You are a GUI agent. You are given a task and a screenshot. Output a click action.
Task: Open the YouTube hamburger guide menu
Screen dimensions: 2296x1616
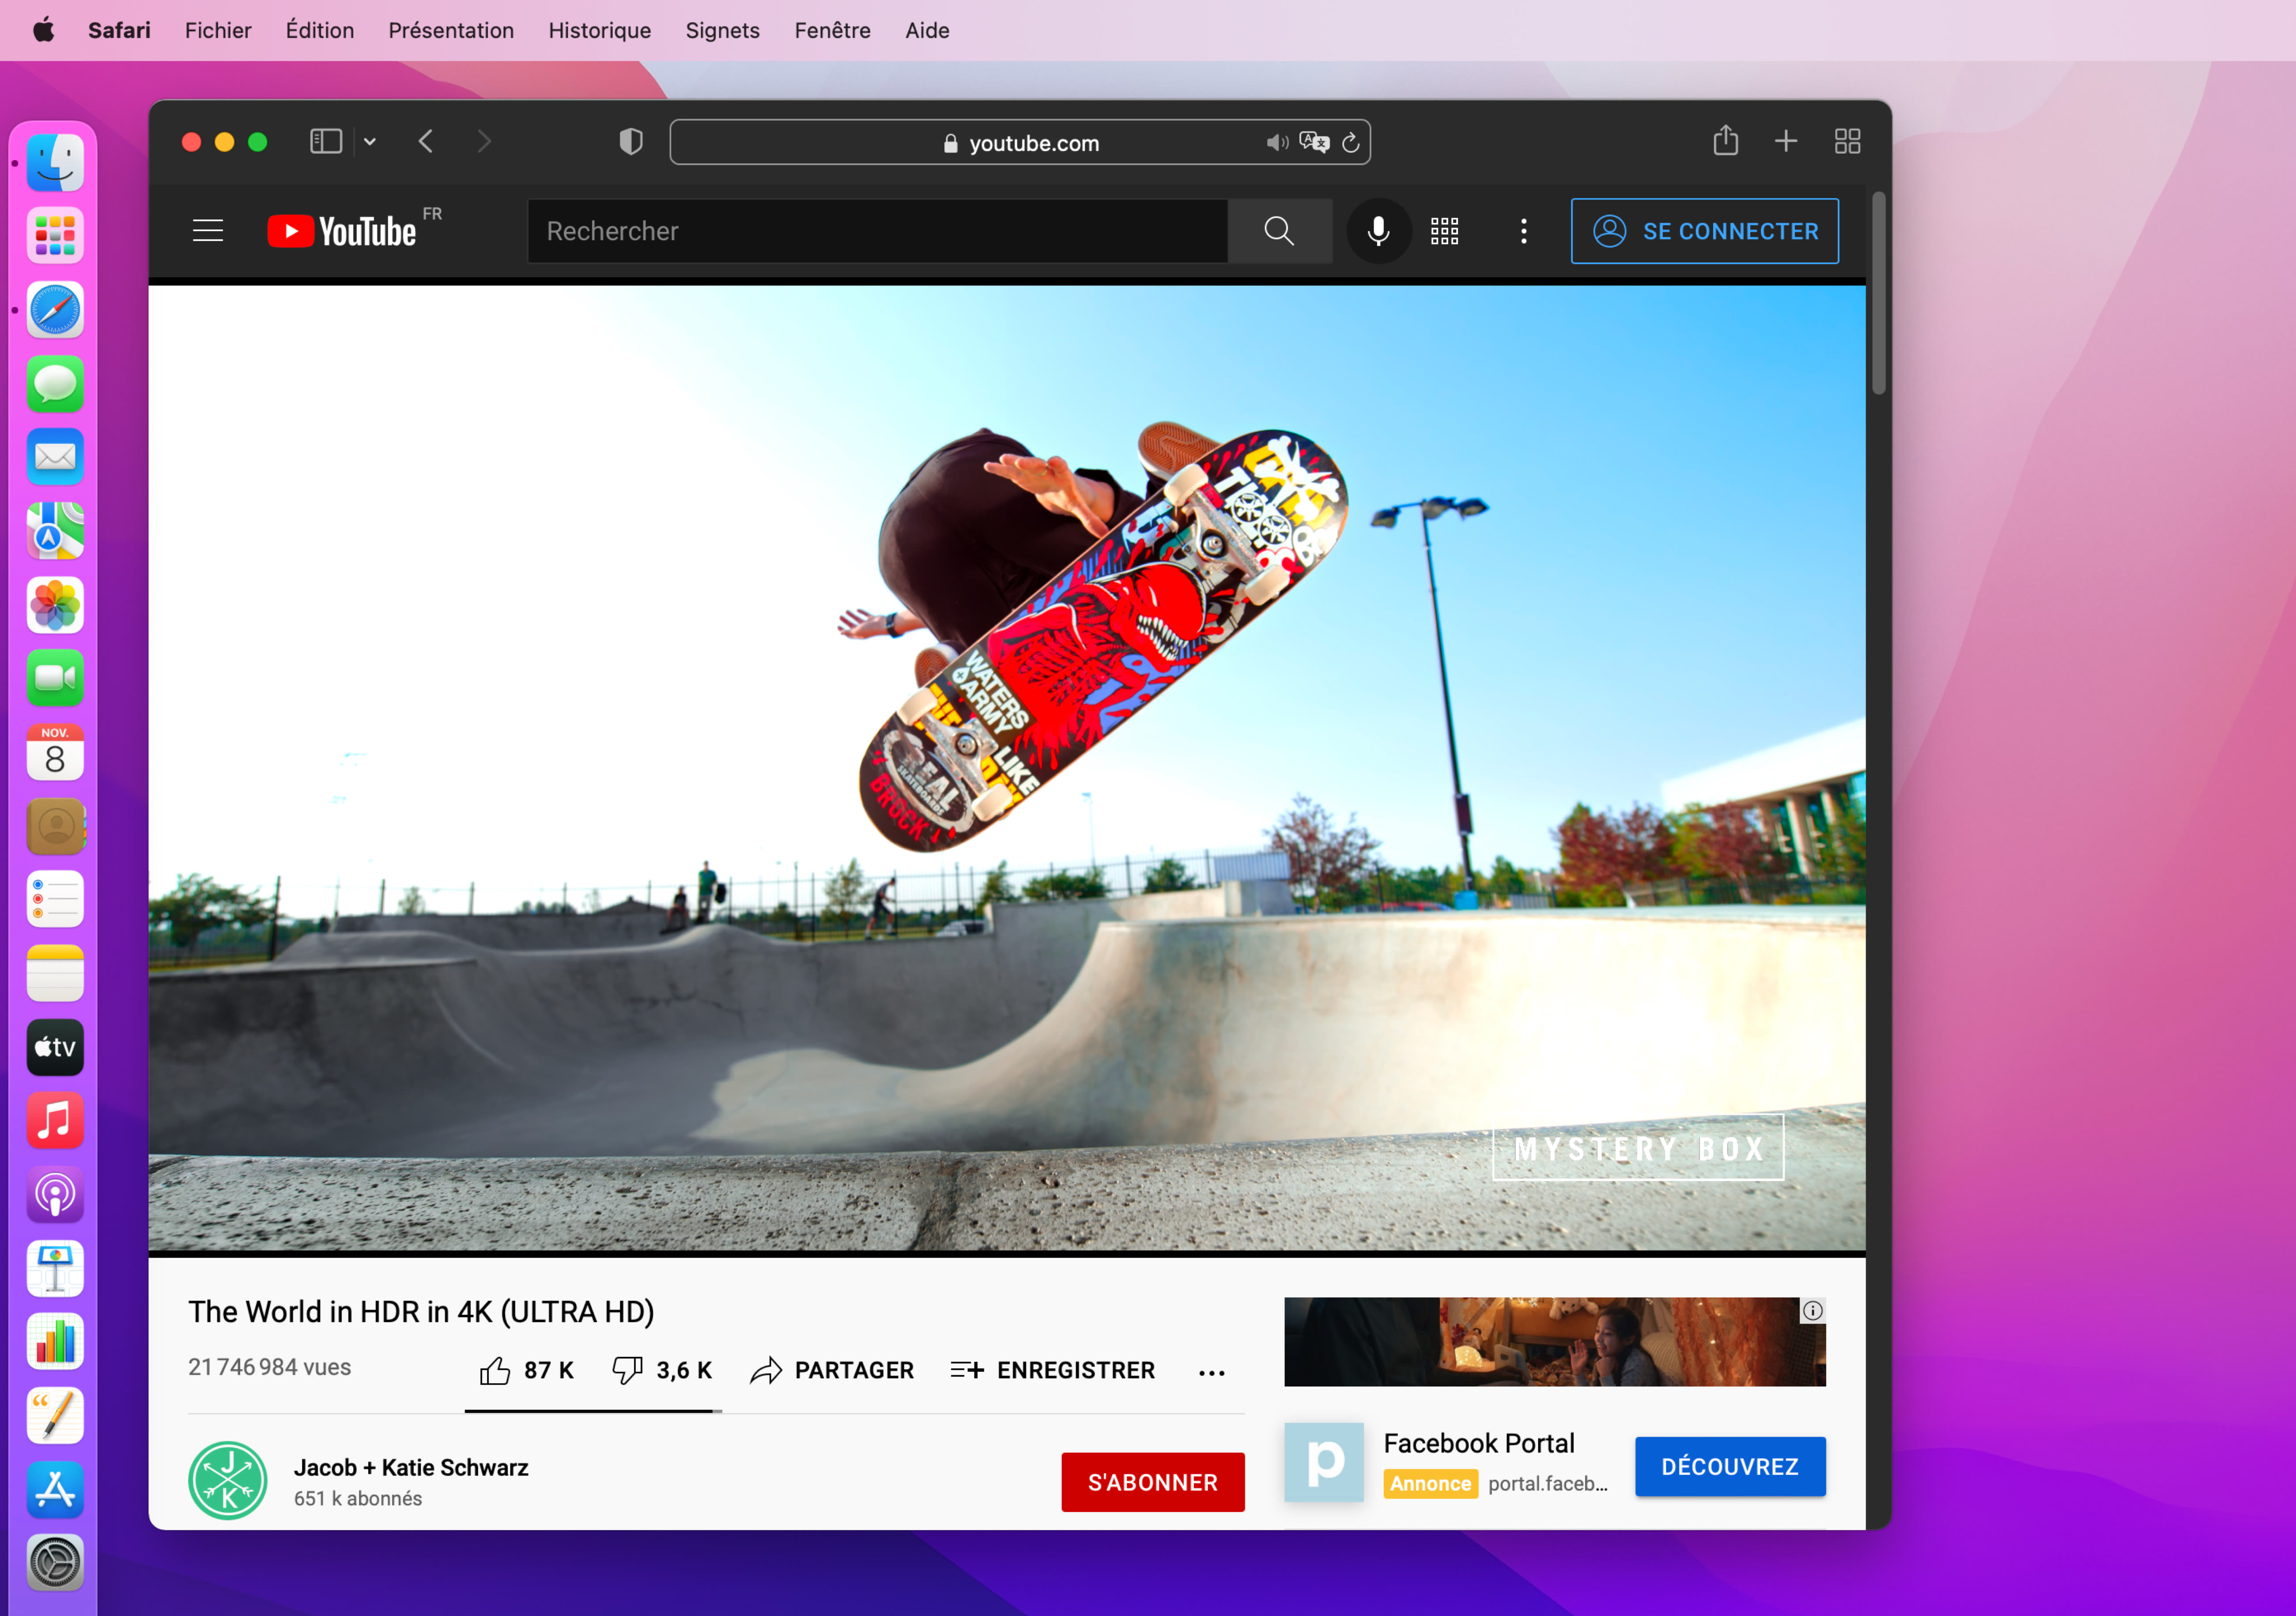(x=208, y=231)
